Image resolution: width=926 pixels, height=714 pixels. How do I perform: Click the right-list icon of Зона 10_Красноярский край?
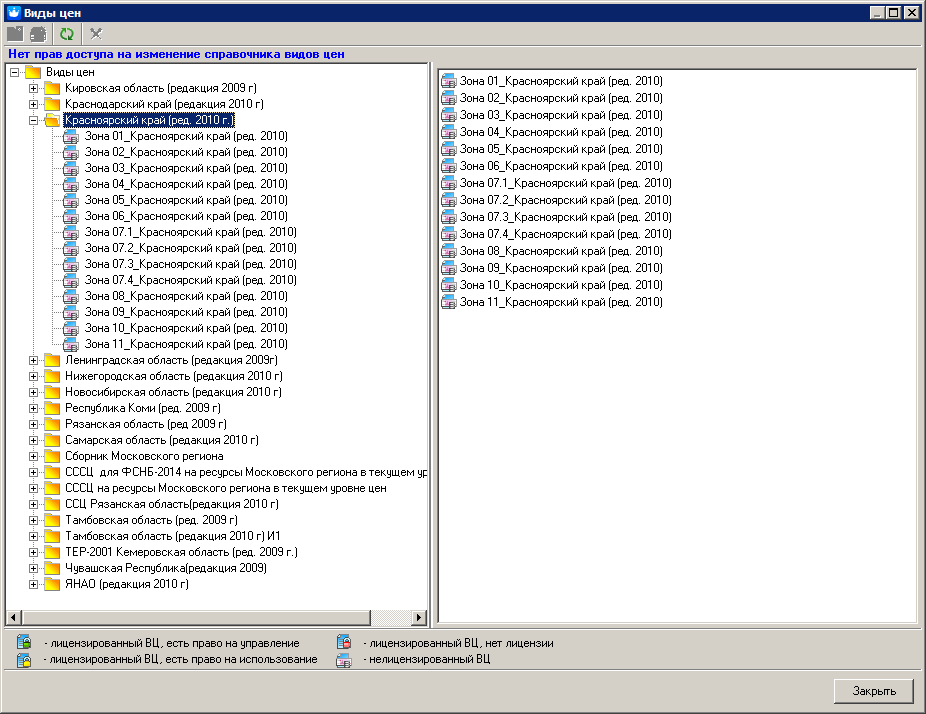pyautogui.click(x=449, y=285)
